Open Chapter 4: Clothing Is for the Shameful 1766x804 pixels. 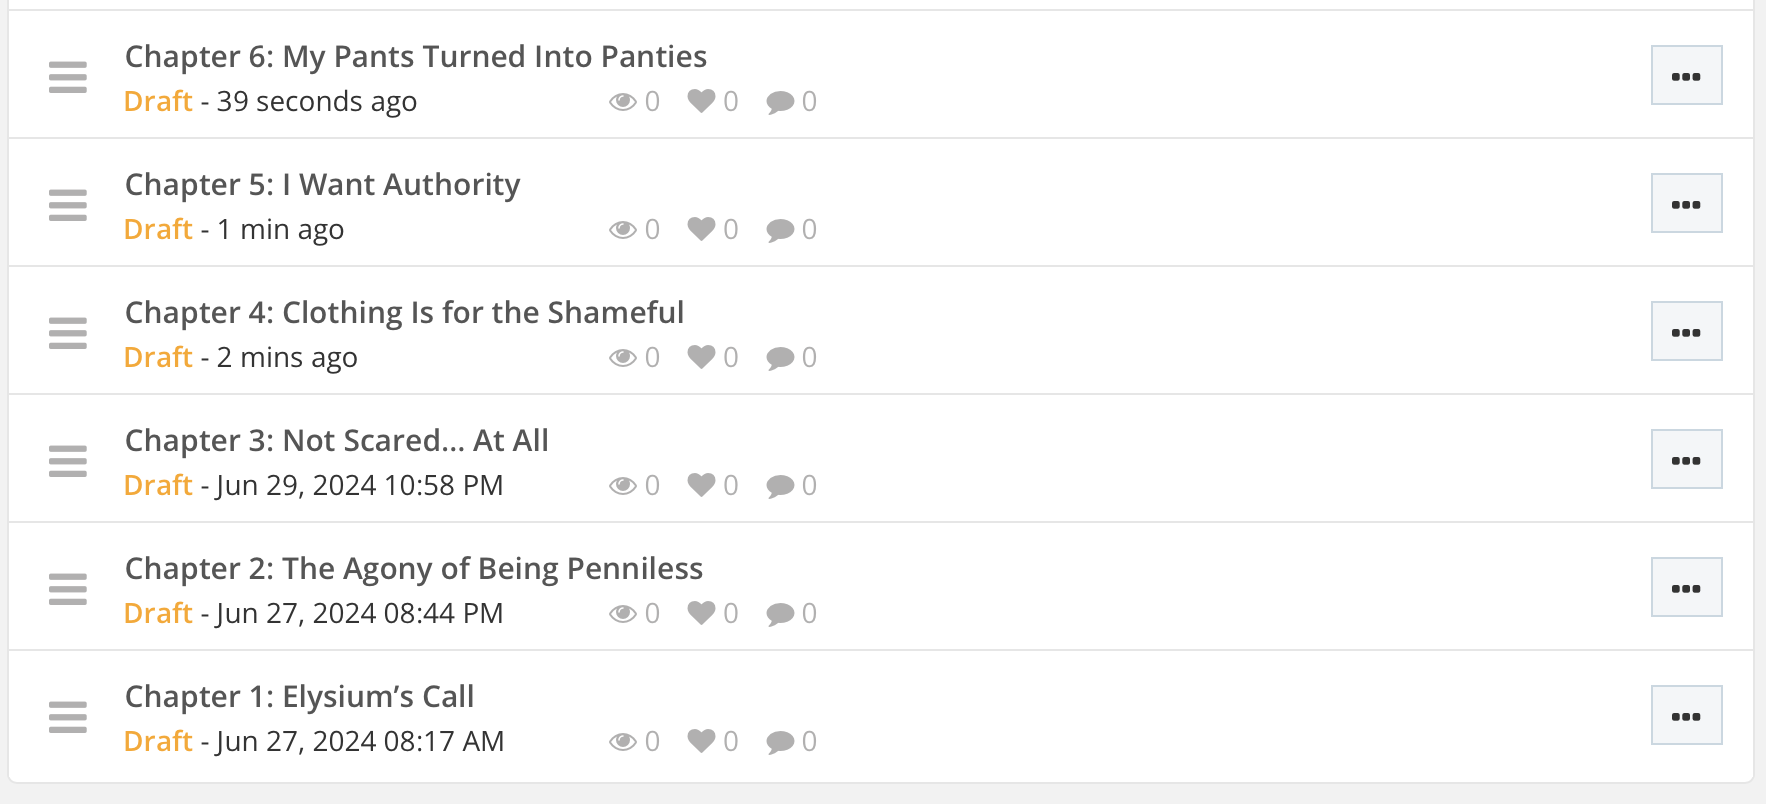(x=404, y=313)
